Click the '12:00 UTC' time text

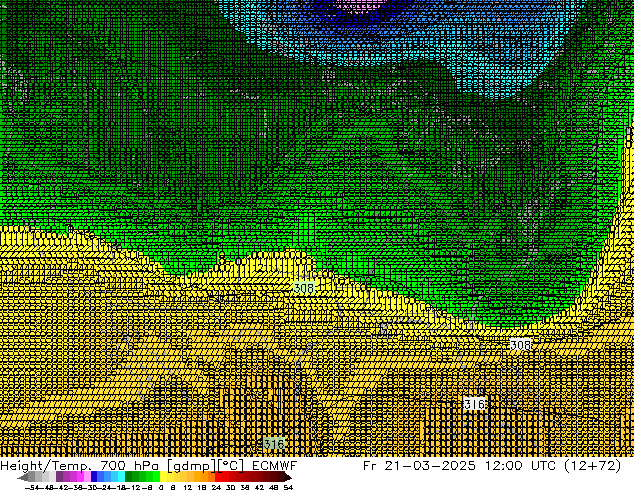tap(522, 466)
